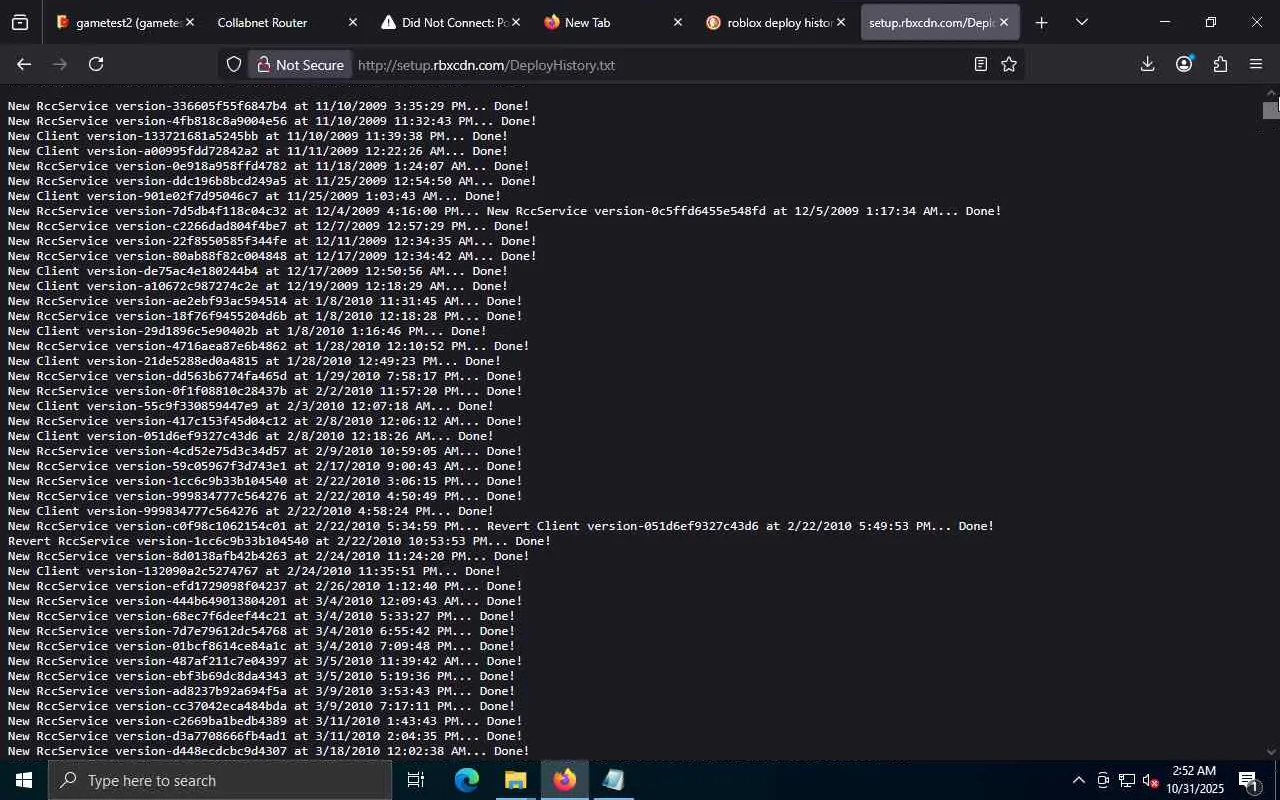Go back to previous page
Image resolution: width=1280 pixels, height=800 pixels.
click(24, 64)
